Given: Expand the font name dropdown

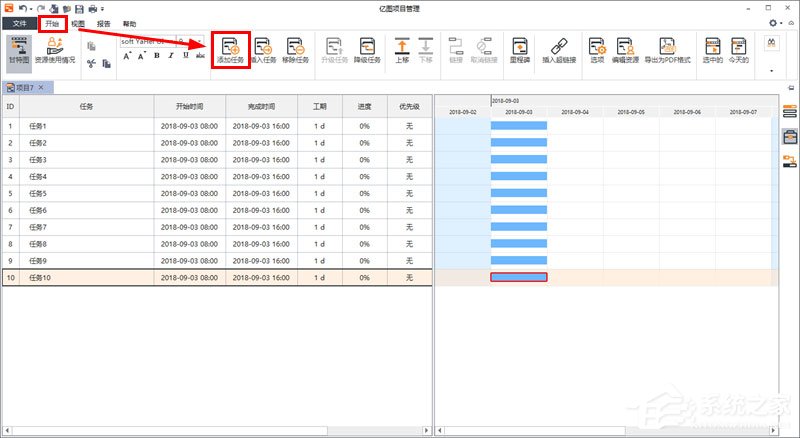Looking at the screenshot, I should tap(172, 41).
